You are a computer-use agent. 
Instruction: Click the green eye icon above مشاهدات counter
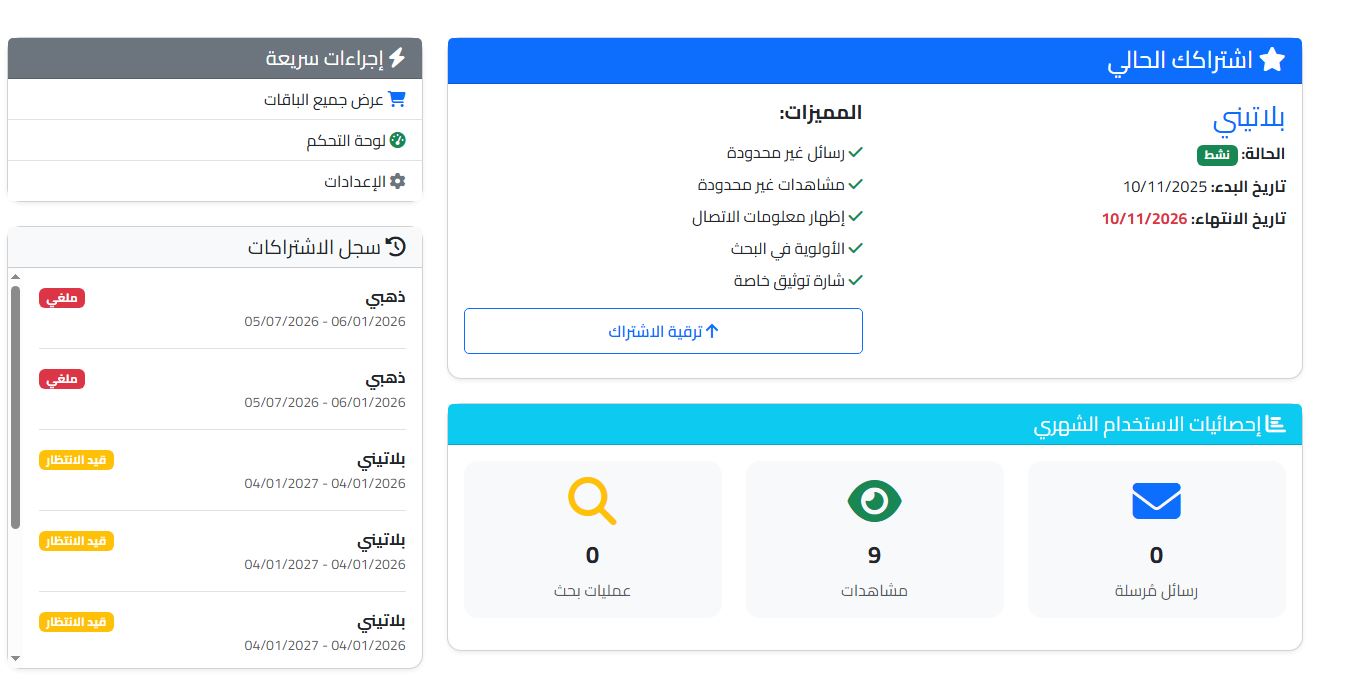pos(874,501)
